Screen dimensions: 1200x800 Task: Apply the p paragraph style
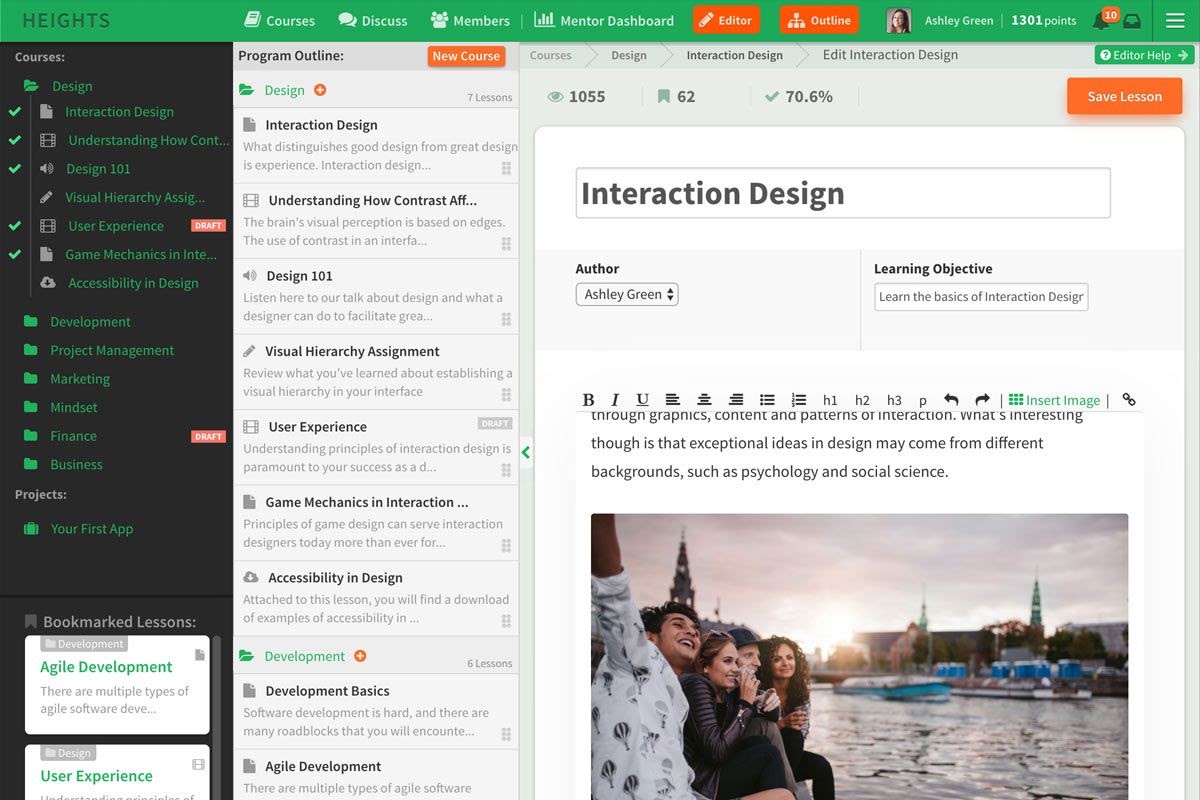[x=923, y=401]
